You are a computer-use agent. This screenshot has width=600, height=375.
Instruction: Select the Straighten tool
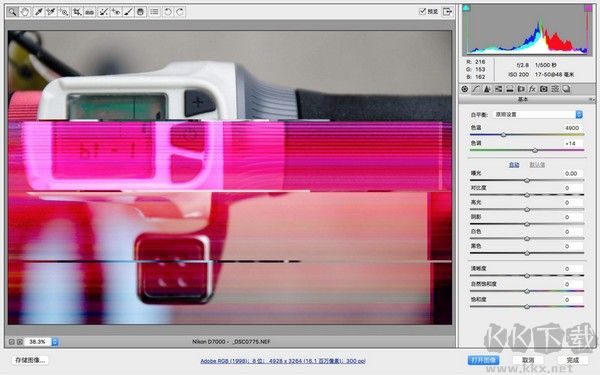point(90,12)
